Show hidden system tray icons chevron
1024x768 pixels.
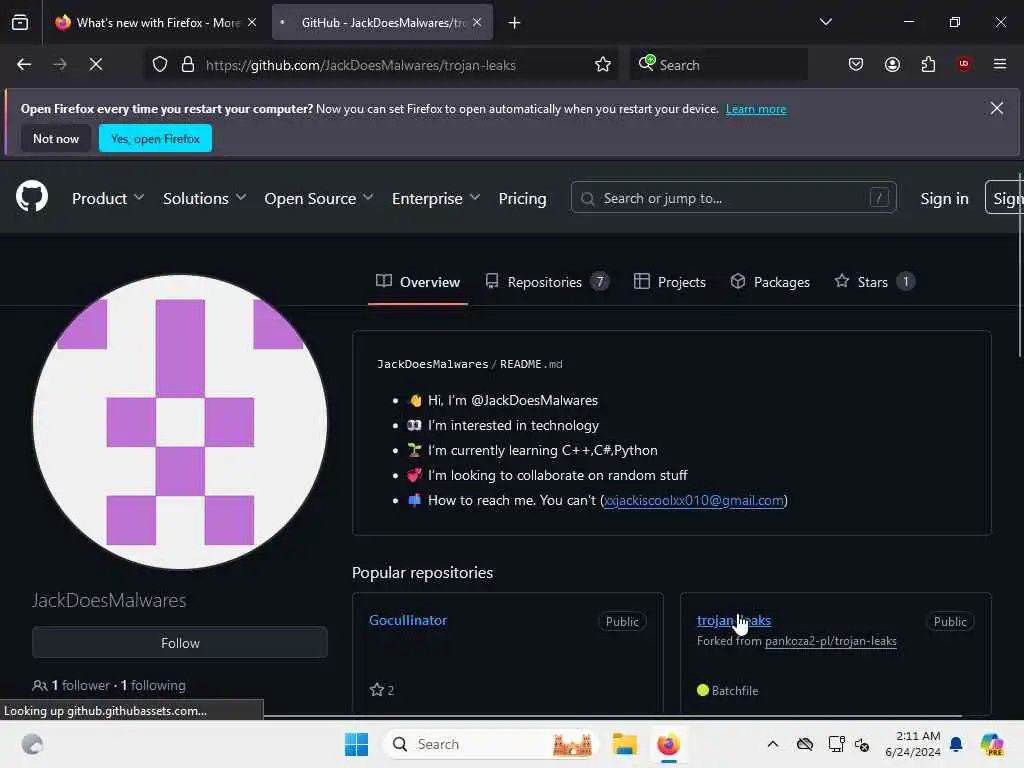[x=773, y=744]
